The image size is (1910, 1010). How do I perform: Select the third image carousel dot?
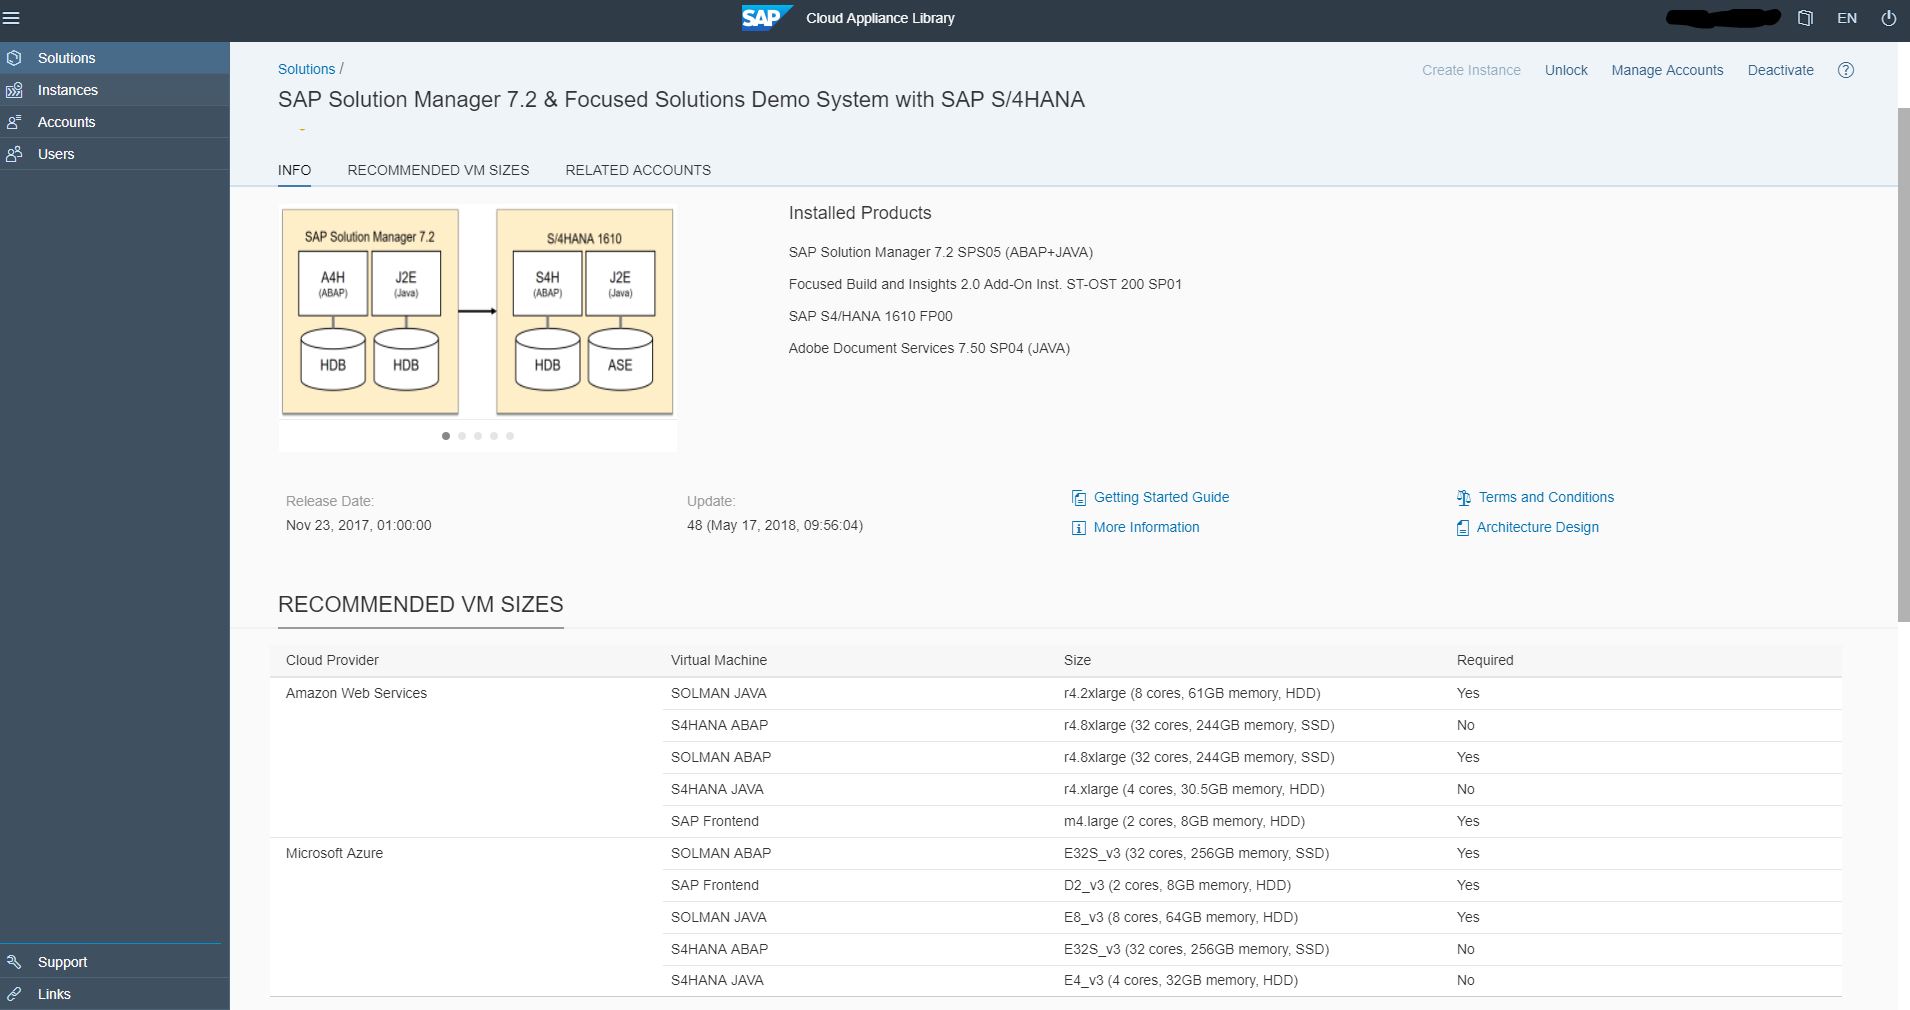[x=478, y=436]
